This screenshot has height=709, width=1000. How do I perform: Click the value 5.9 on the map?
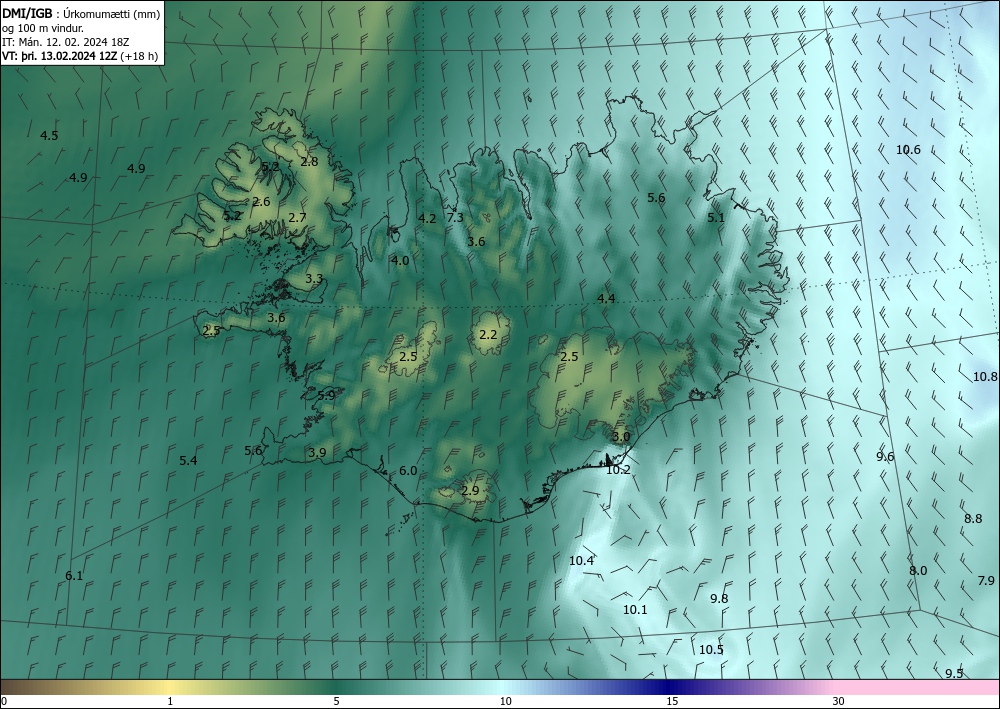click(326, 395)
